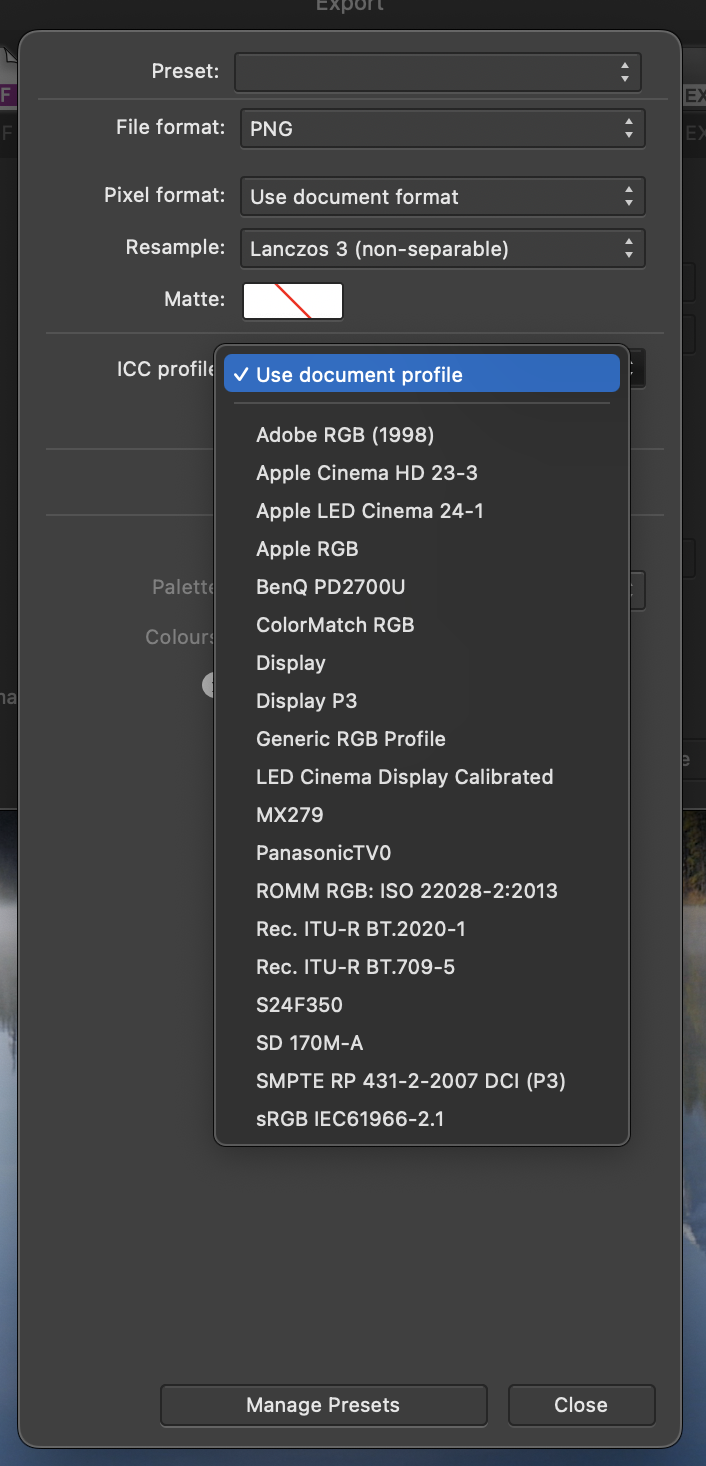Choose Adobe RGB (1998) profile
The width and height of the screenshot is (706, 1466).
tap(345, 435)
